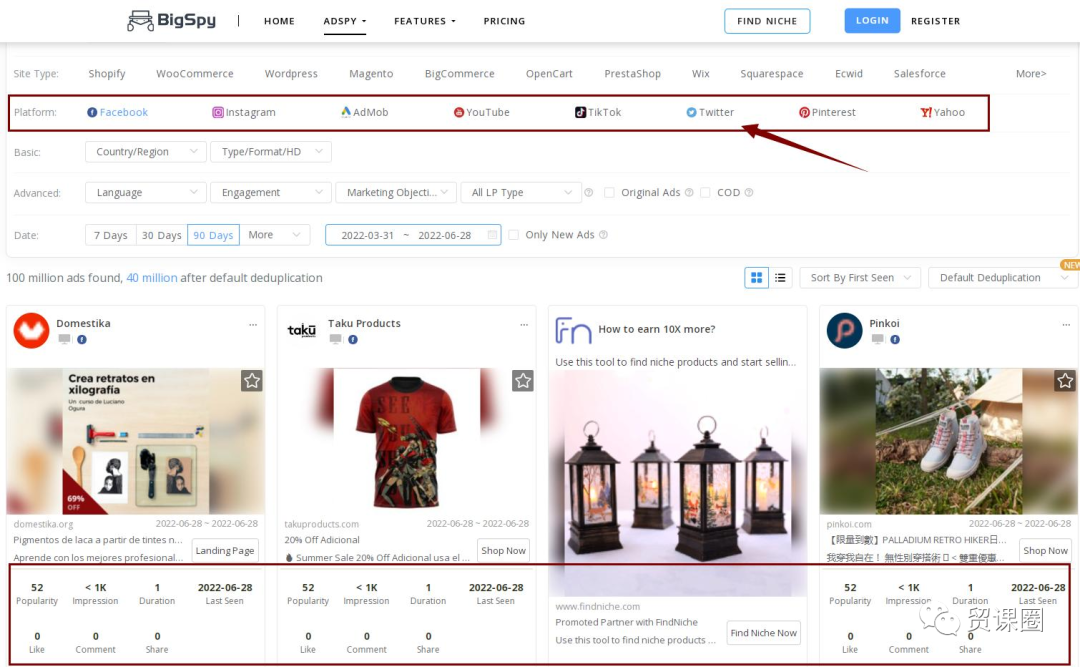Open the Country/Region dropdown
The height and width of the screenshot is (667, 1080).
[x=146, y=152]
